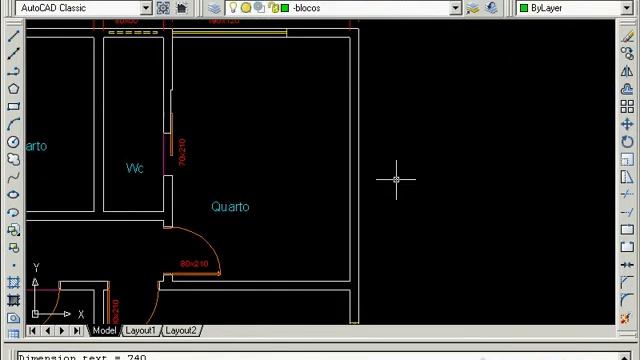This screenshot has width=640, height=360.
Task: Select the Rotate tool
Action: pyautogui.click(x=627, y=142)
